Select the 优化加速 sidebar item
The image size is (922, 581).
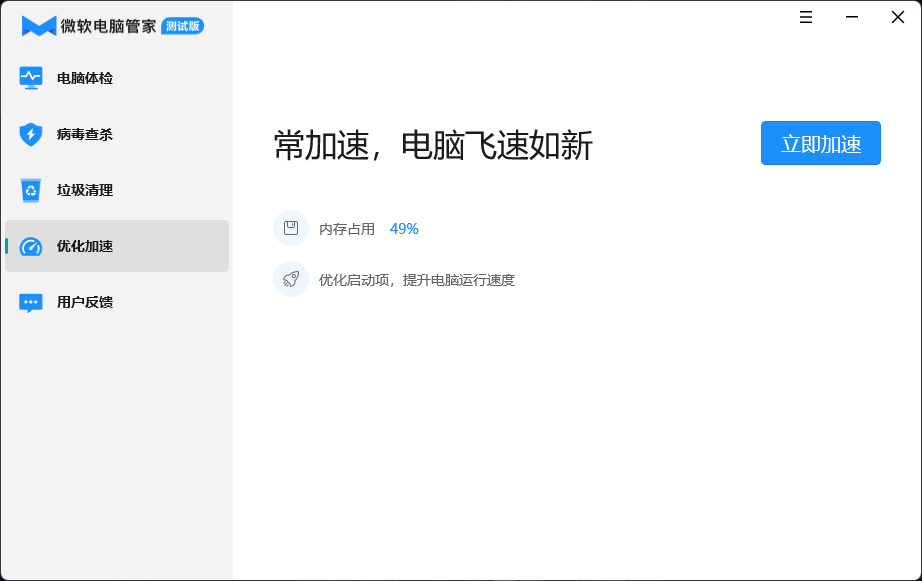click(117, 246)
